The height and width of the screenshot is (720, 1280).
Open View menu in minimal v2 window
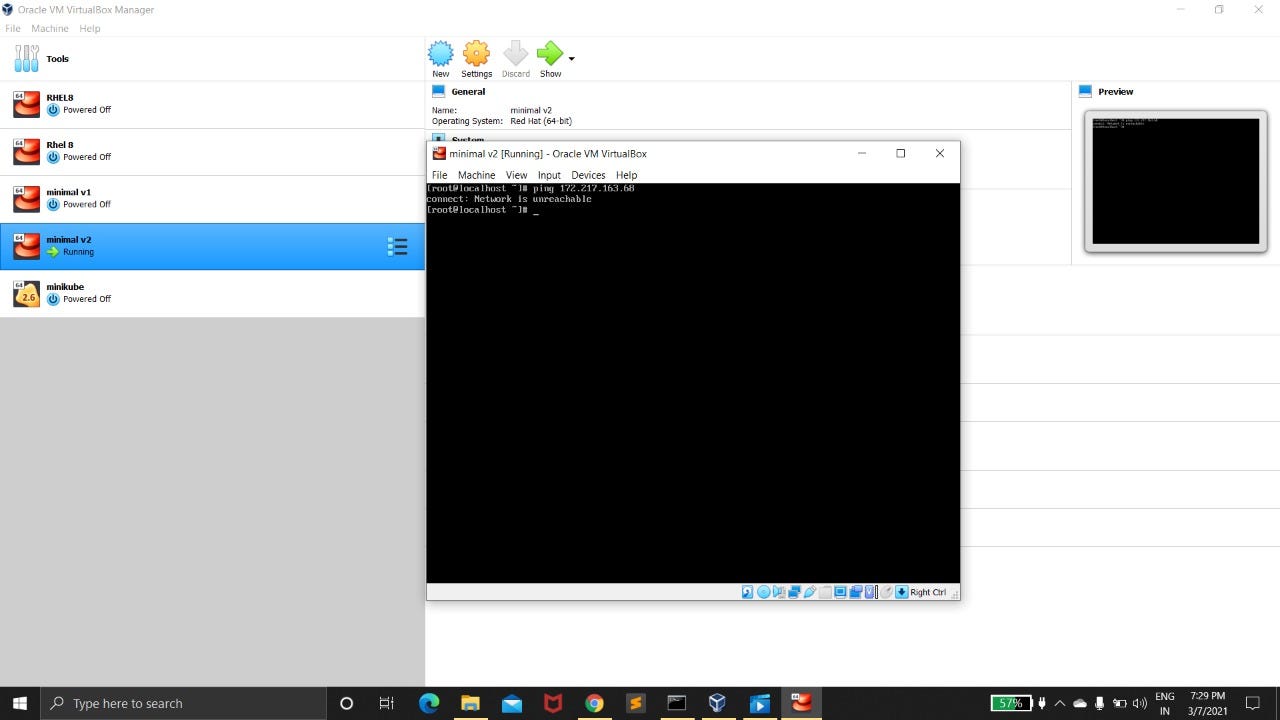516,175
